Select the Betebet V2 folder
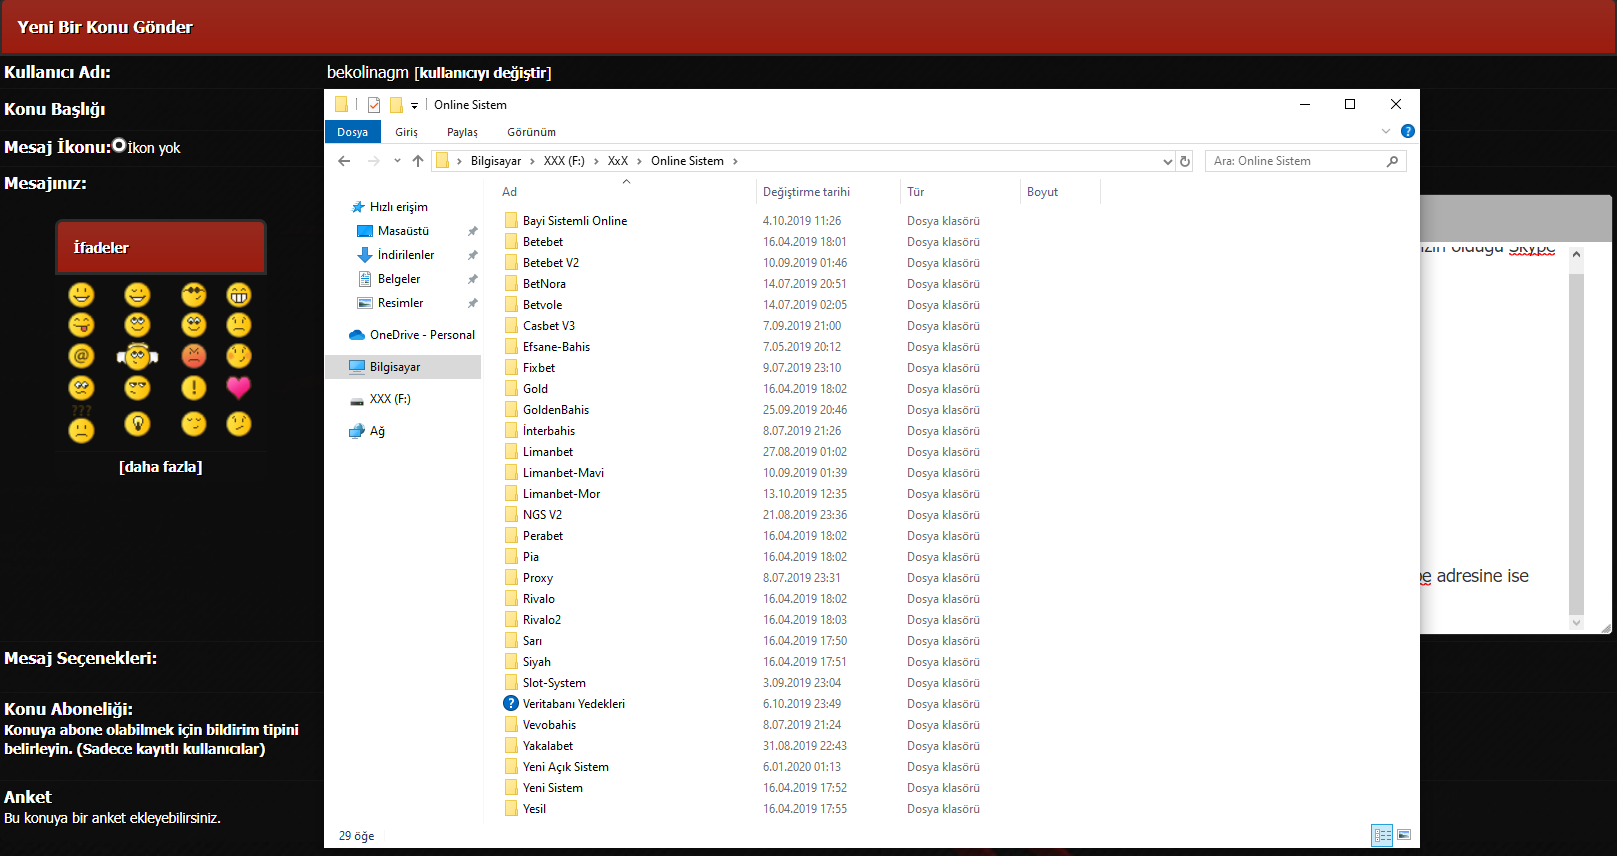1617x856 pixels. [x=551, y=263]
